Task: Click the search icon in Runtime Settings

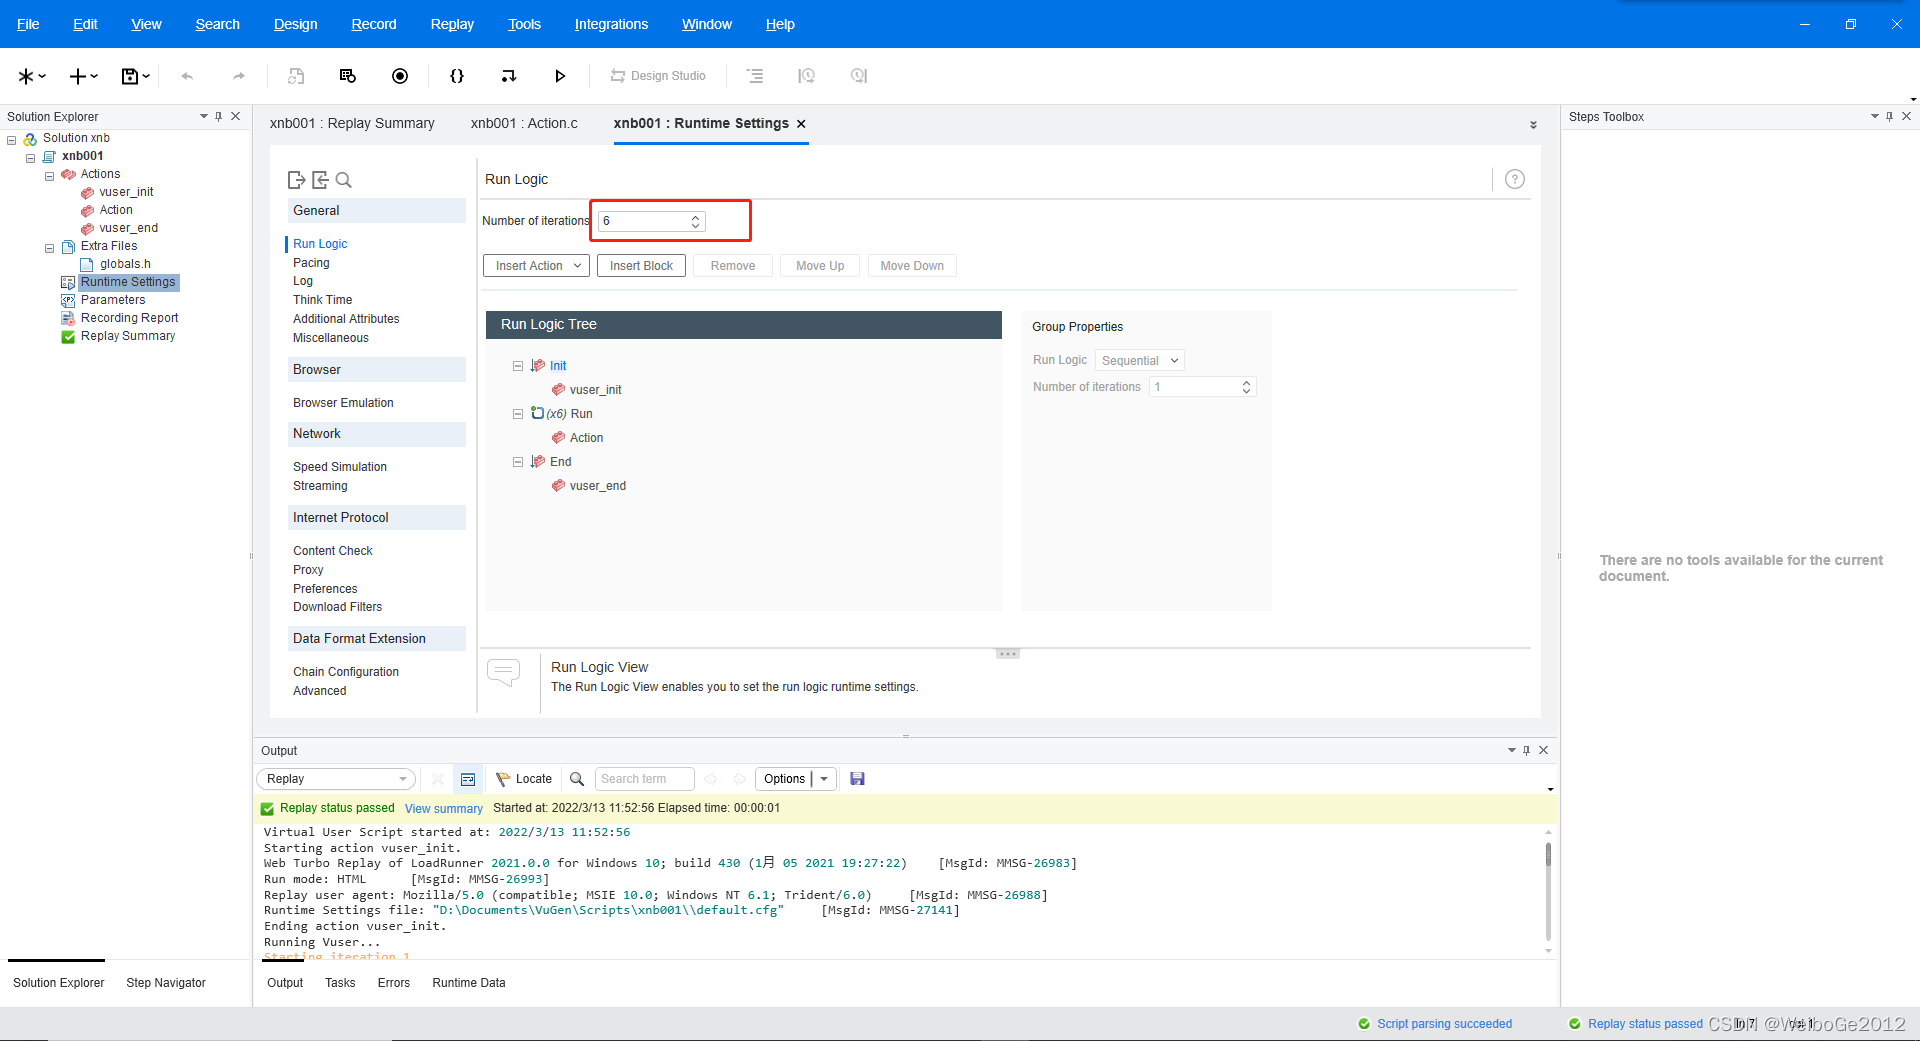Action: click(344, 180)
